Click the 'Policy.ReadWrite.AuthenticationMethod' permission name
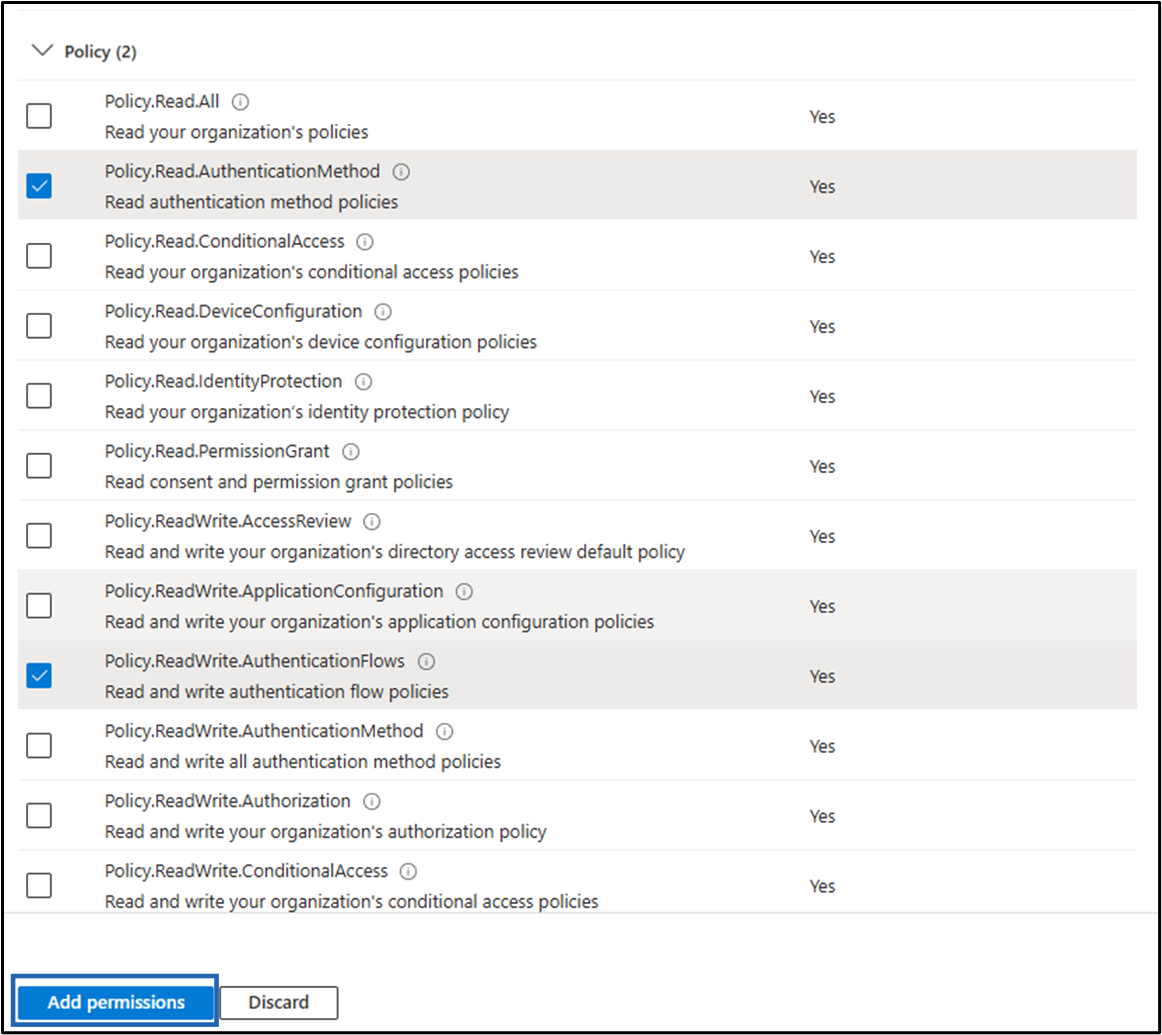Viewport: 1162px width, 1035px height. click(264, 731)
